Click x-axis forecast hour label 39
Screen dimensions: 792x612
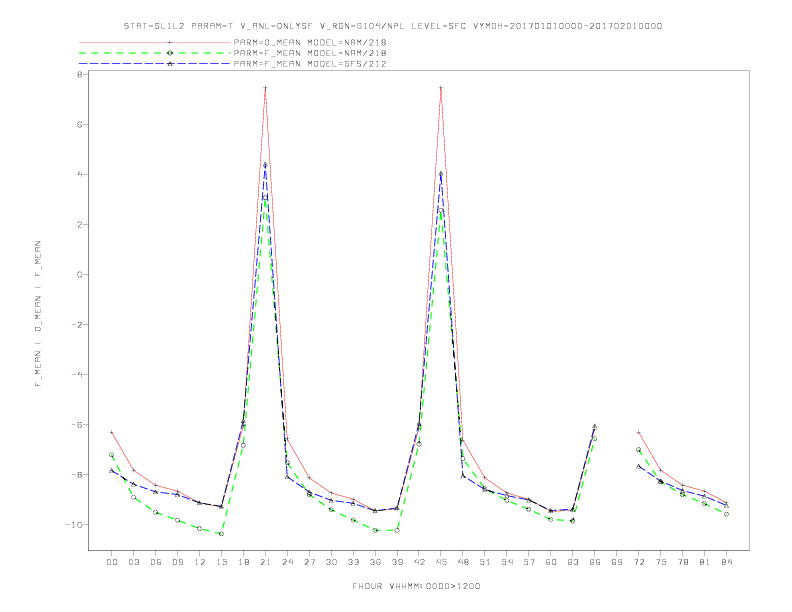tap(397, 562)
